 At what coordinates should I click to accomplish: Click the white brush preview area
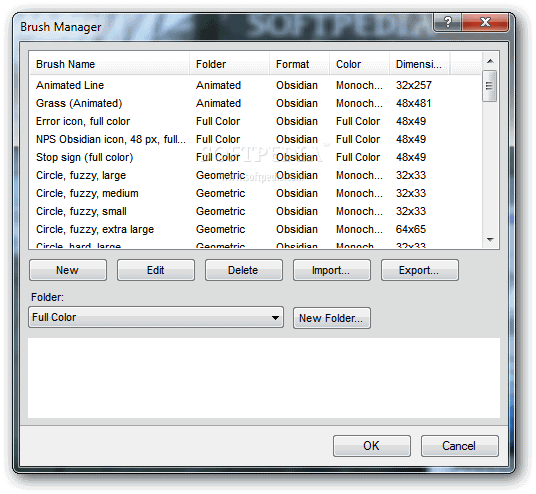click(x=264, y=378)
